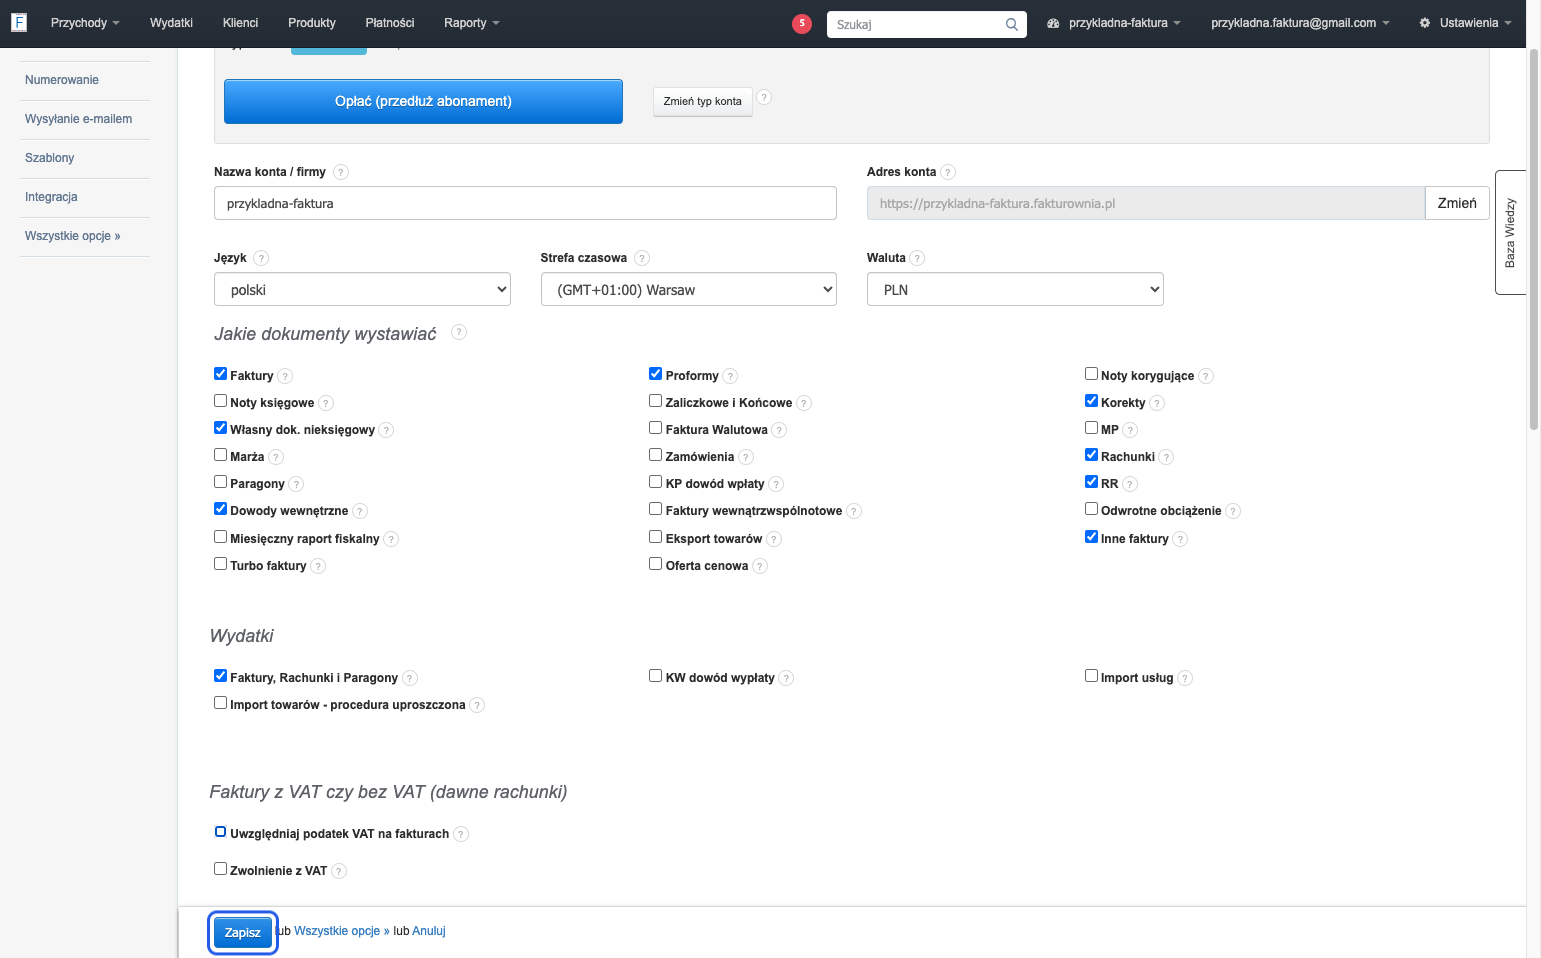Image resolution: width=1541 pixels, height=958 pixels.
Task: Go to Wydatki in the top navigation
Action: (171, 23)
